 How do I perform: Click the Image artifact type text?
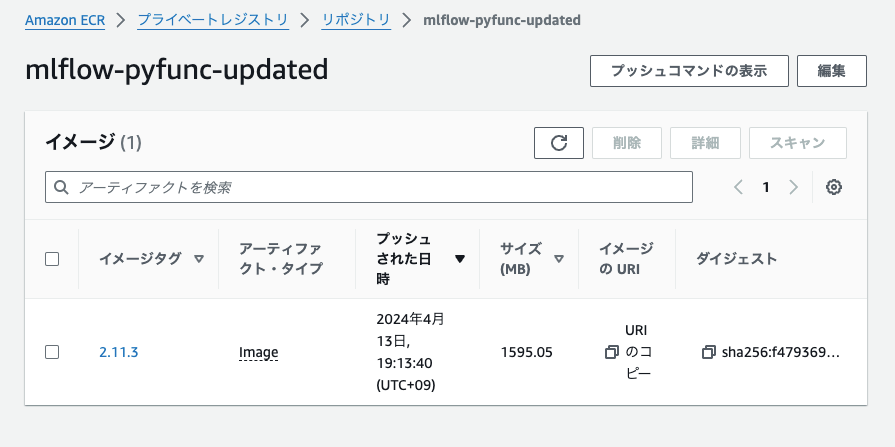[258, 352]
